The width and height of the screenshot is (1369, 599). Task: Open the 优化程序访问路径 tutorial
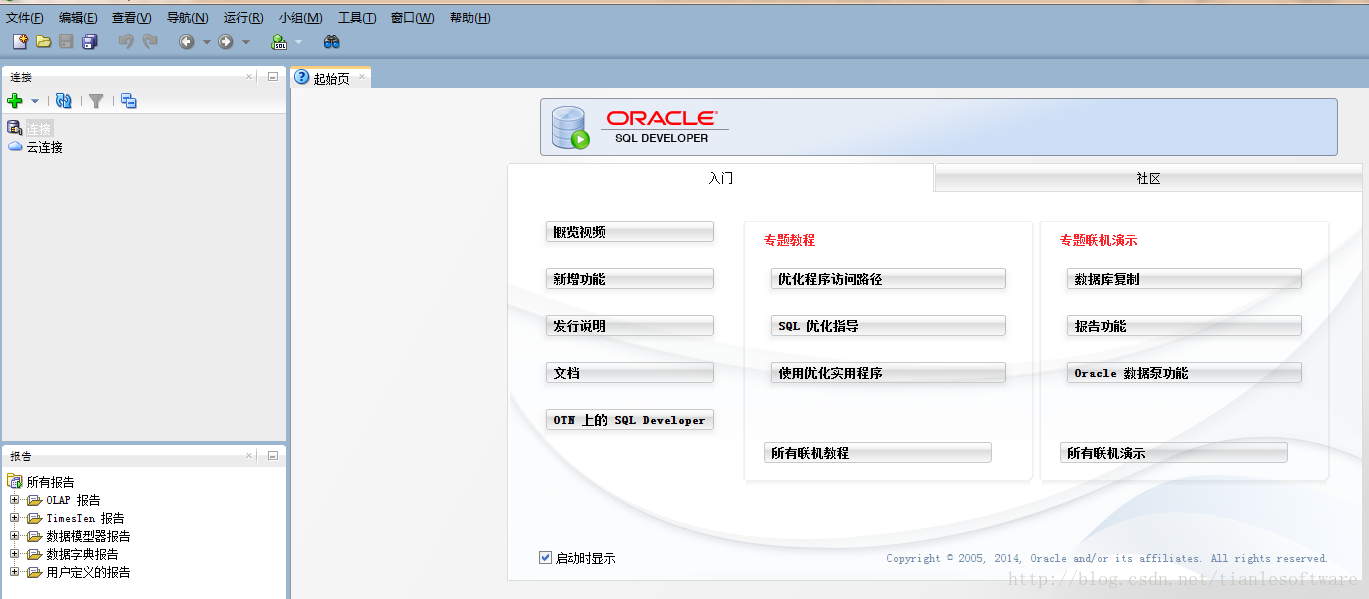point(888,279)
